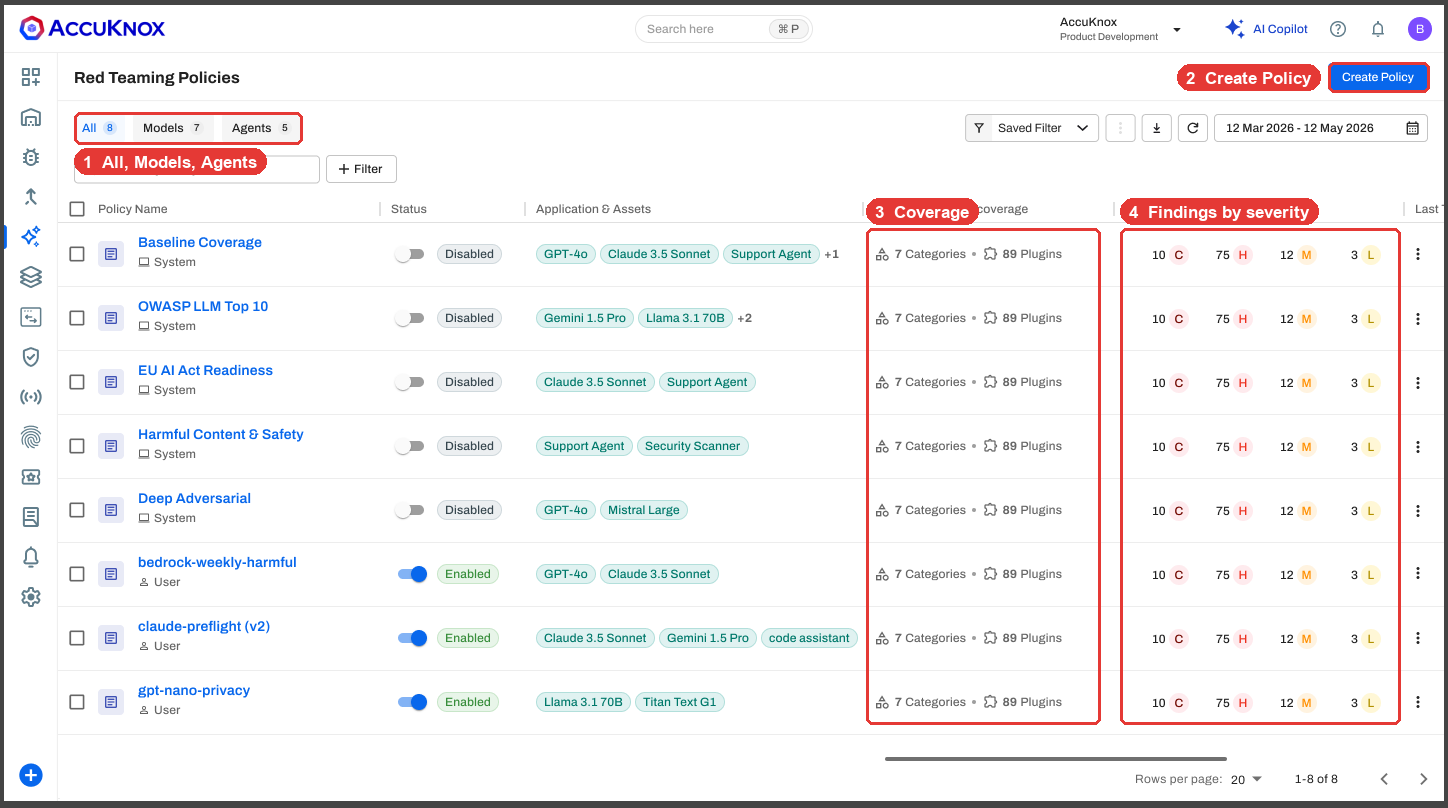Screen dimensions: 1448x808
Task: Click the horizontal table scrollbar
Action: 1056,759
